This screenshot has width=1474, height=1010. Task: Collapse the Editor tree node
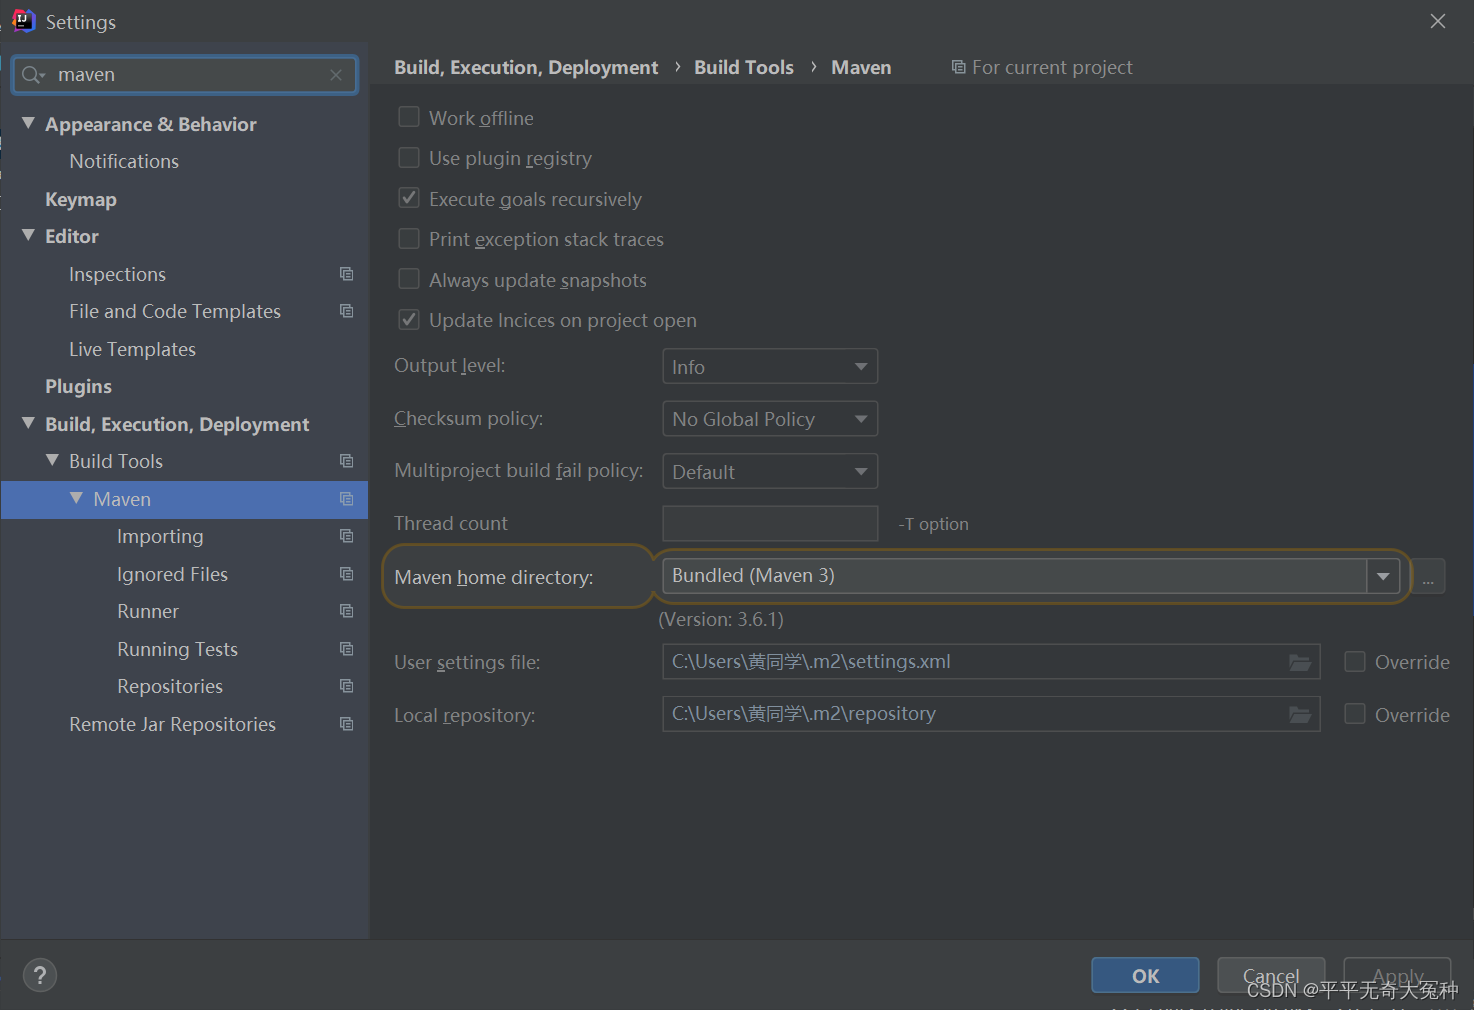tap(28, 235)
